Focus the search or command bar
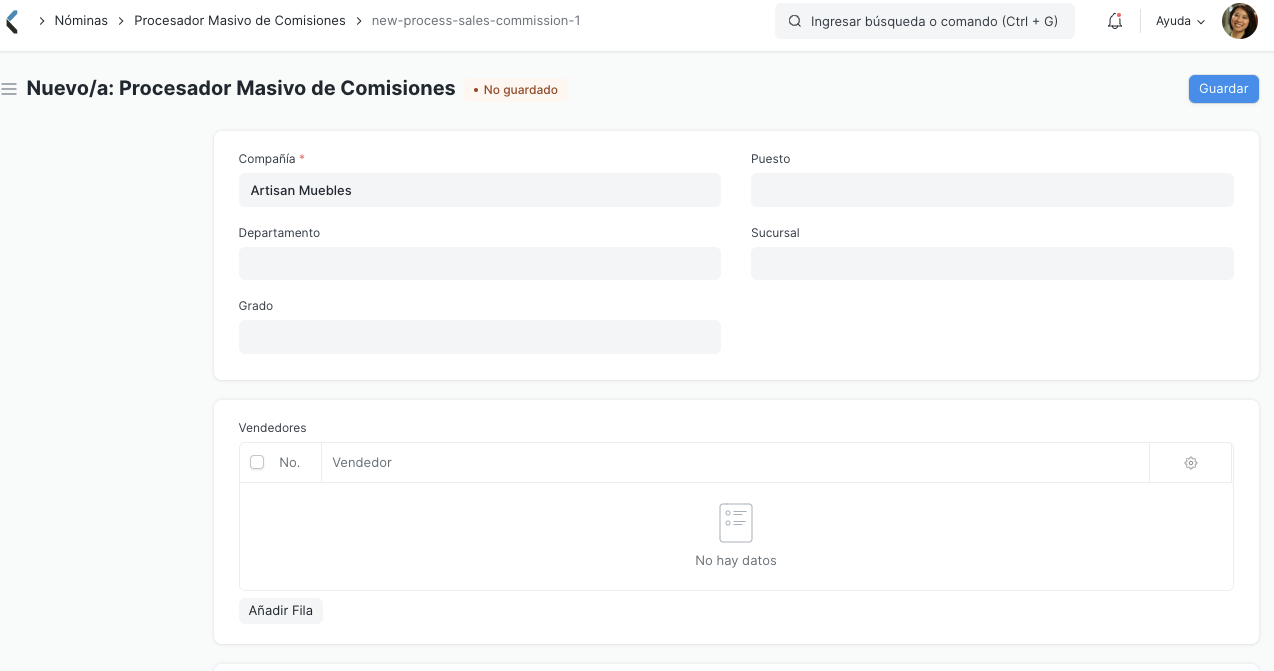Screen dimensions: 1274x671 [x=925, y=21]
